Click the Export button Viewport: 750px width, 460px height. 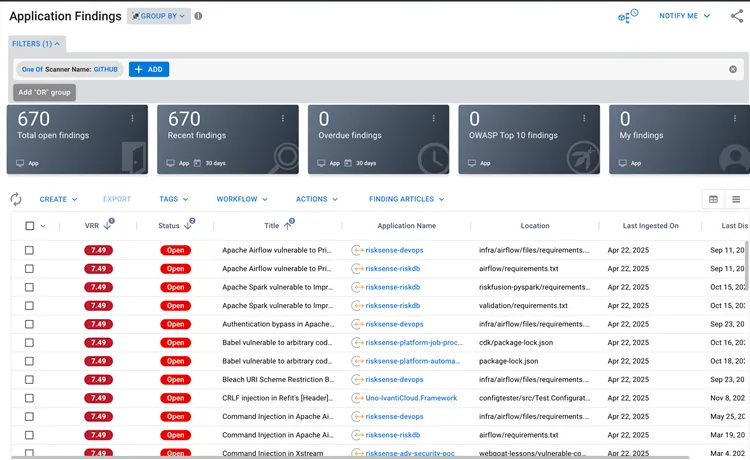click(117, 199)
